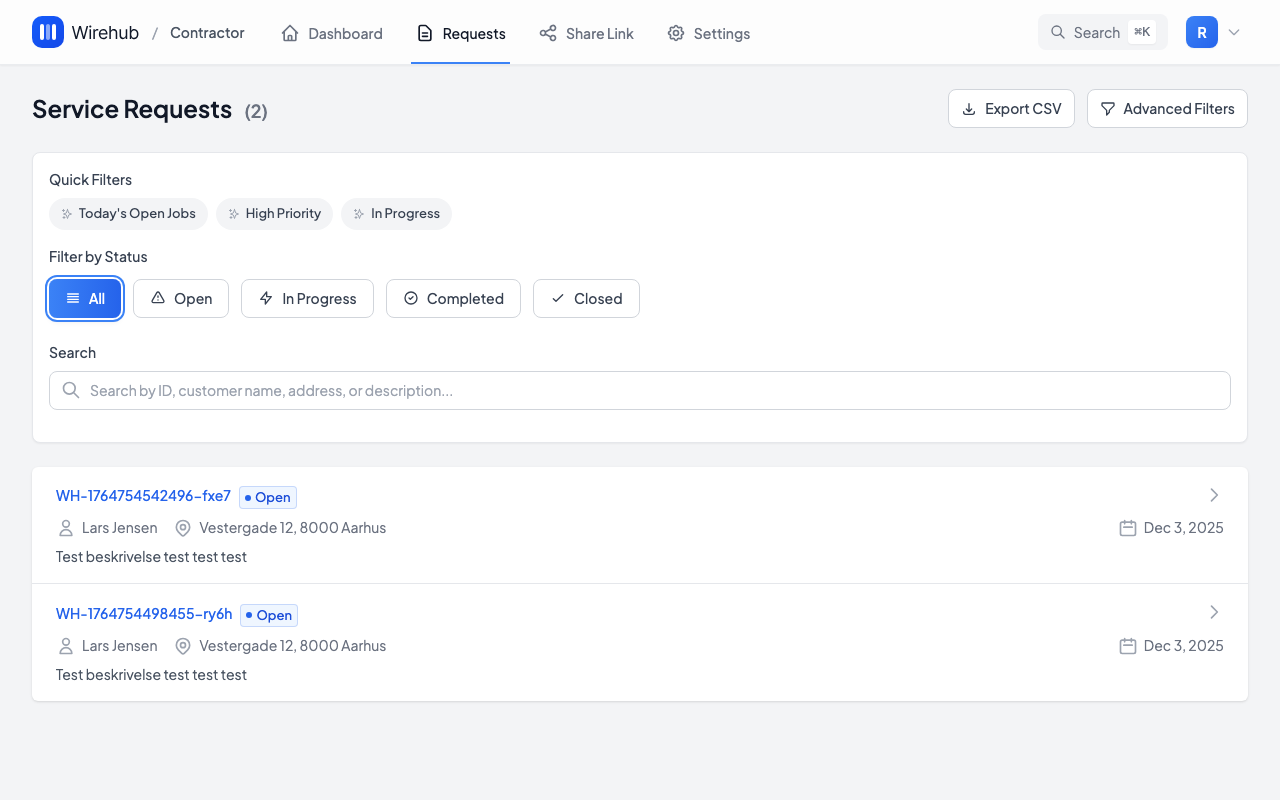The height and width of the screenshot is (800, 1280).
Task: Open request WH-1764754498455-ry6h link
Action: [144, 614]
